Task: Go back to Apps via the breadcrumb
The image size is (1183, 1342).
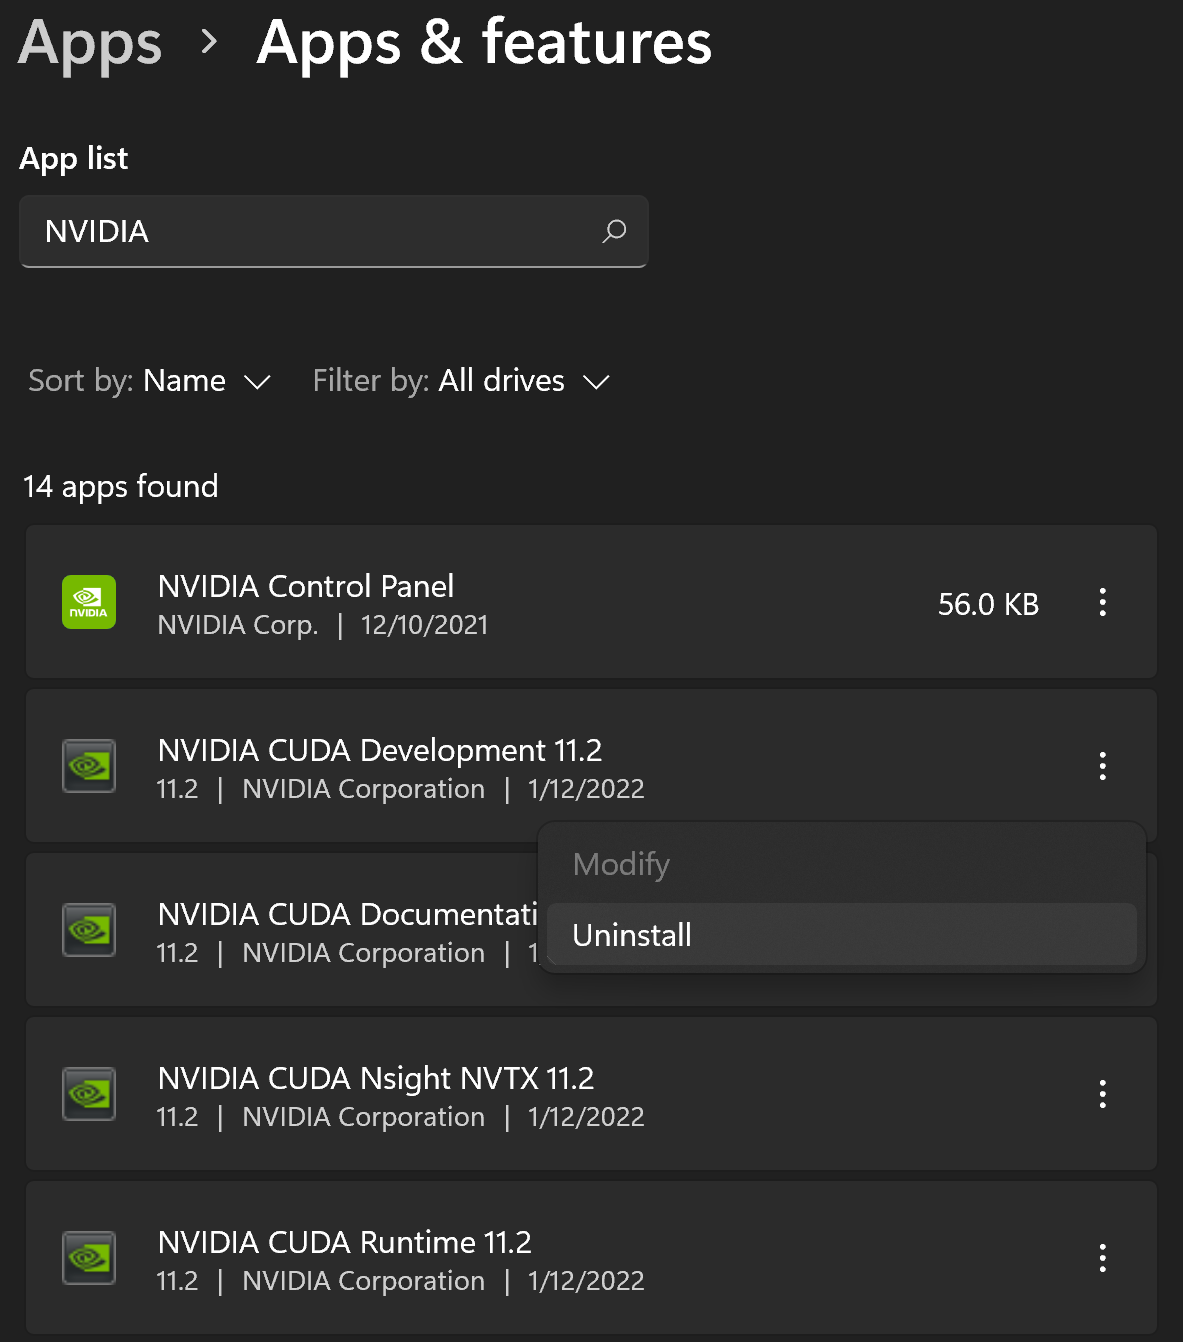Action: click(x=90, y=44)
